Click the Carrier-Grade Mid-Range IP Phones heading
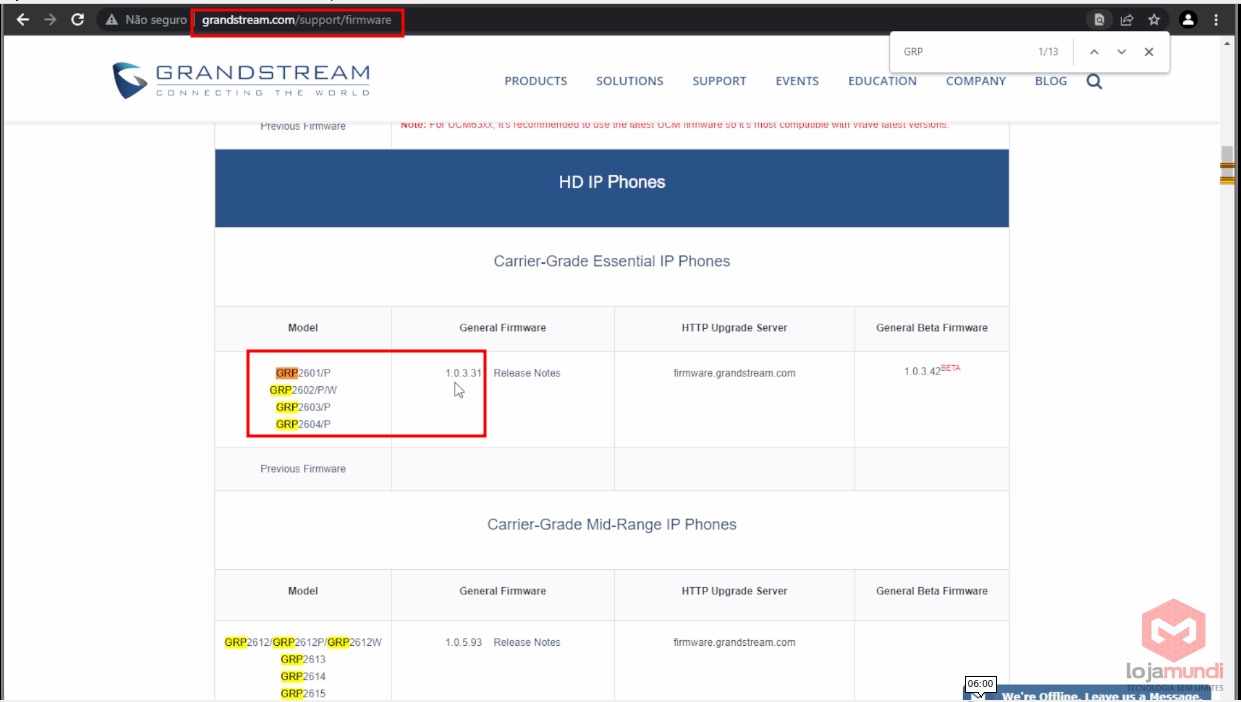Screen dimensions: 1241x702 (612, 524)
